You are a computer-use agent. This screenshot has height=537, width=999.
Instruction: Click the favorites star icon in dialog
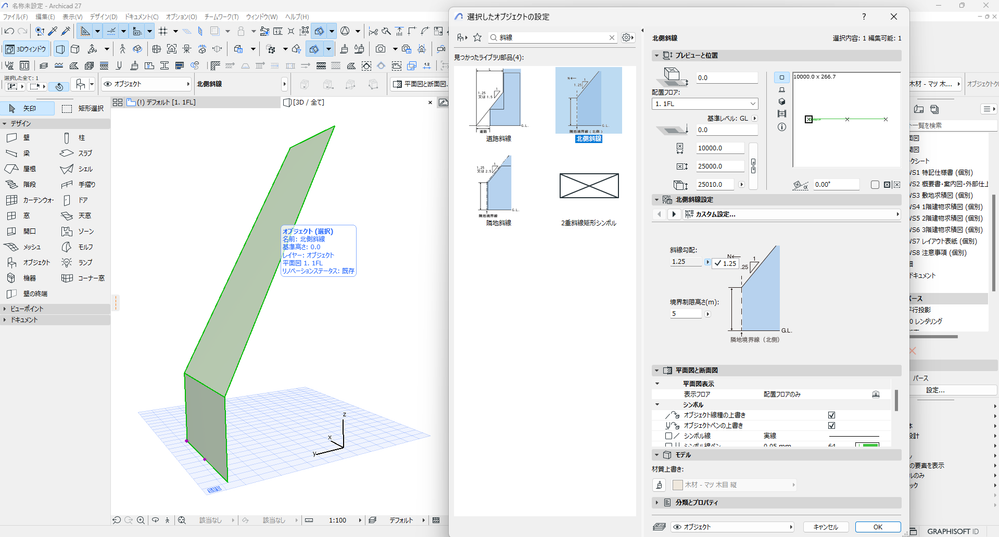[x=477, y=37]
